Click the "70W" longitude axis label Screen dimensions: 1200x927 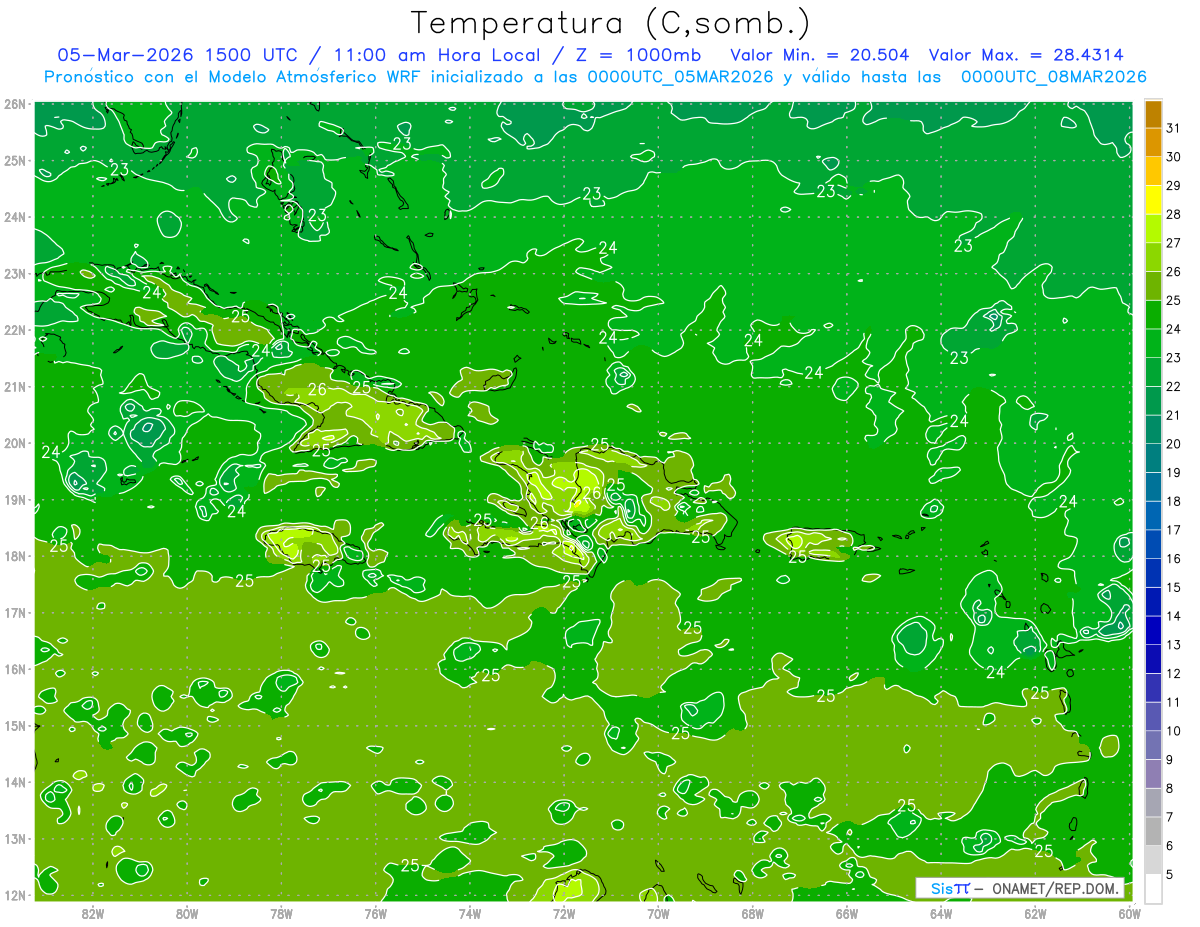(x=658, y=913)
